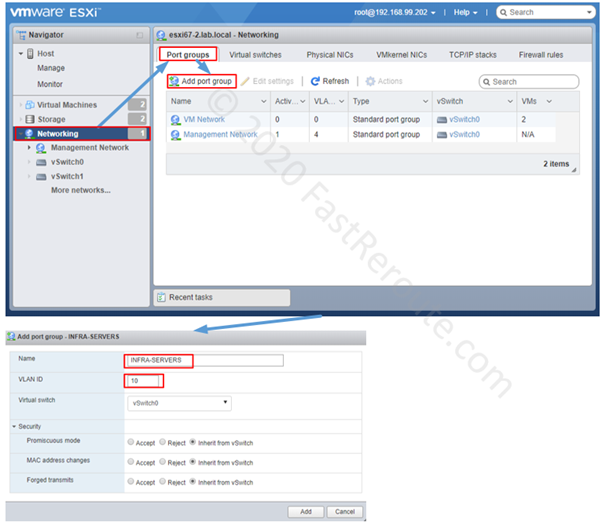The image size is (602, 526).
Task: Select Reject for MAC address changes
Action: (163, 462)
